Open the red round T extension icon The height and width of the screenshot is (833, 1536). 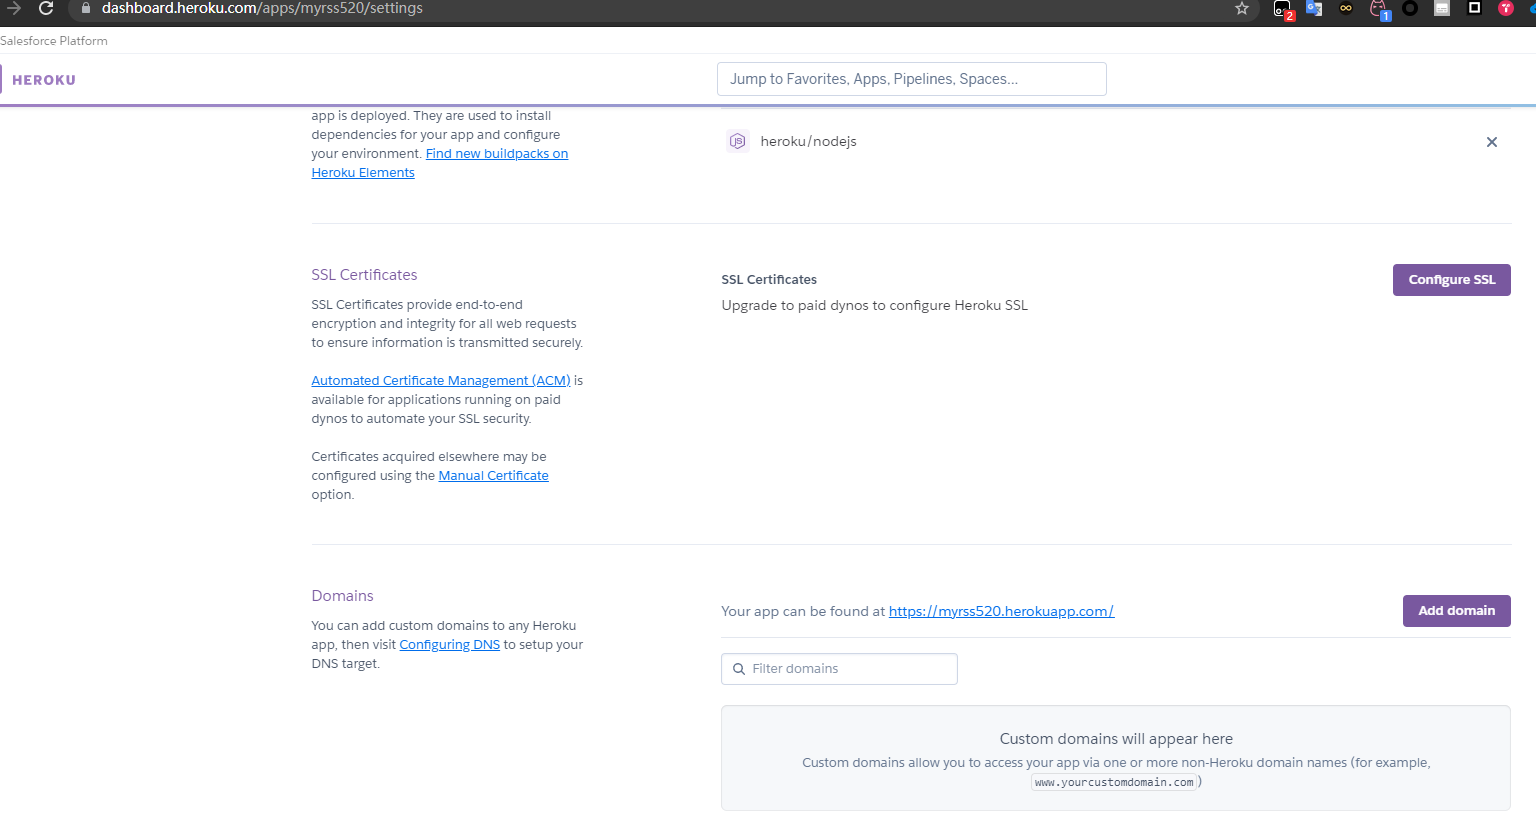[x=1505, y=8]
